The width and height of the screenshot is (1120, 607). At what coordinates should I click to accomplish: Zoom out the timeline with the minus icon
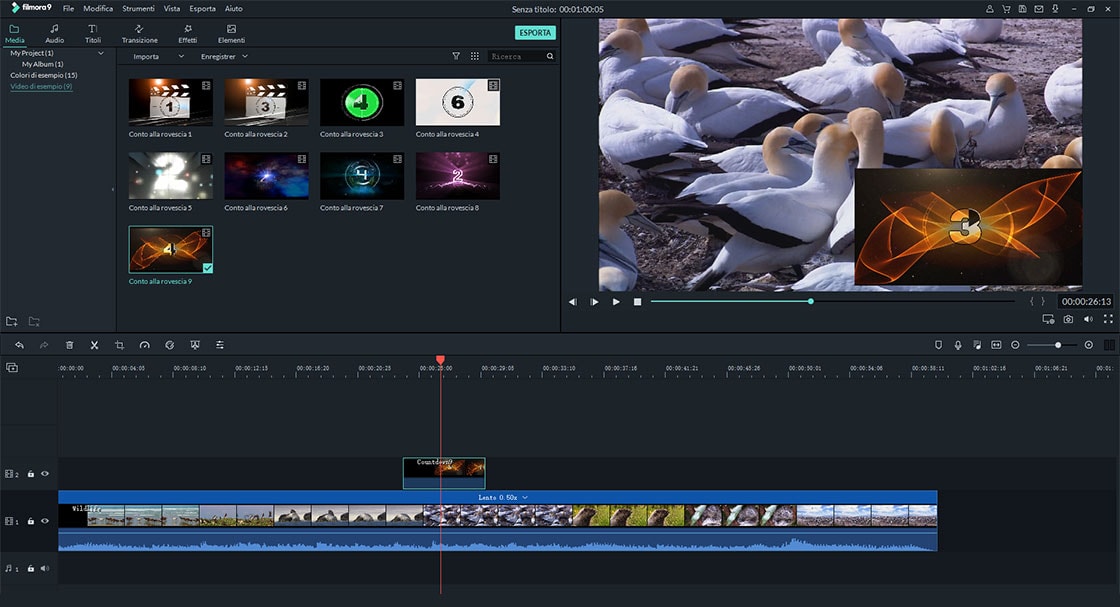pos(1015,345)
